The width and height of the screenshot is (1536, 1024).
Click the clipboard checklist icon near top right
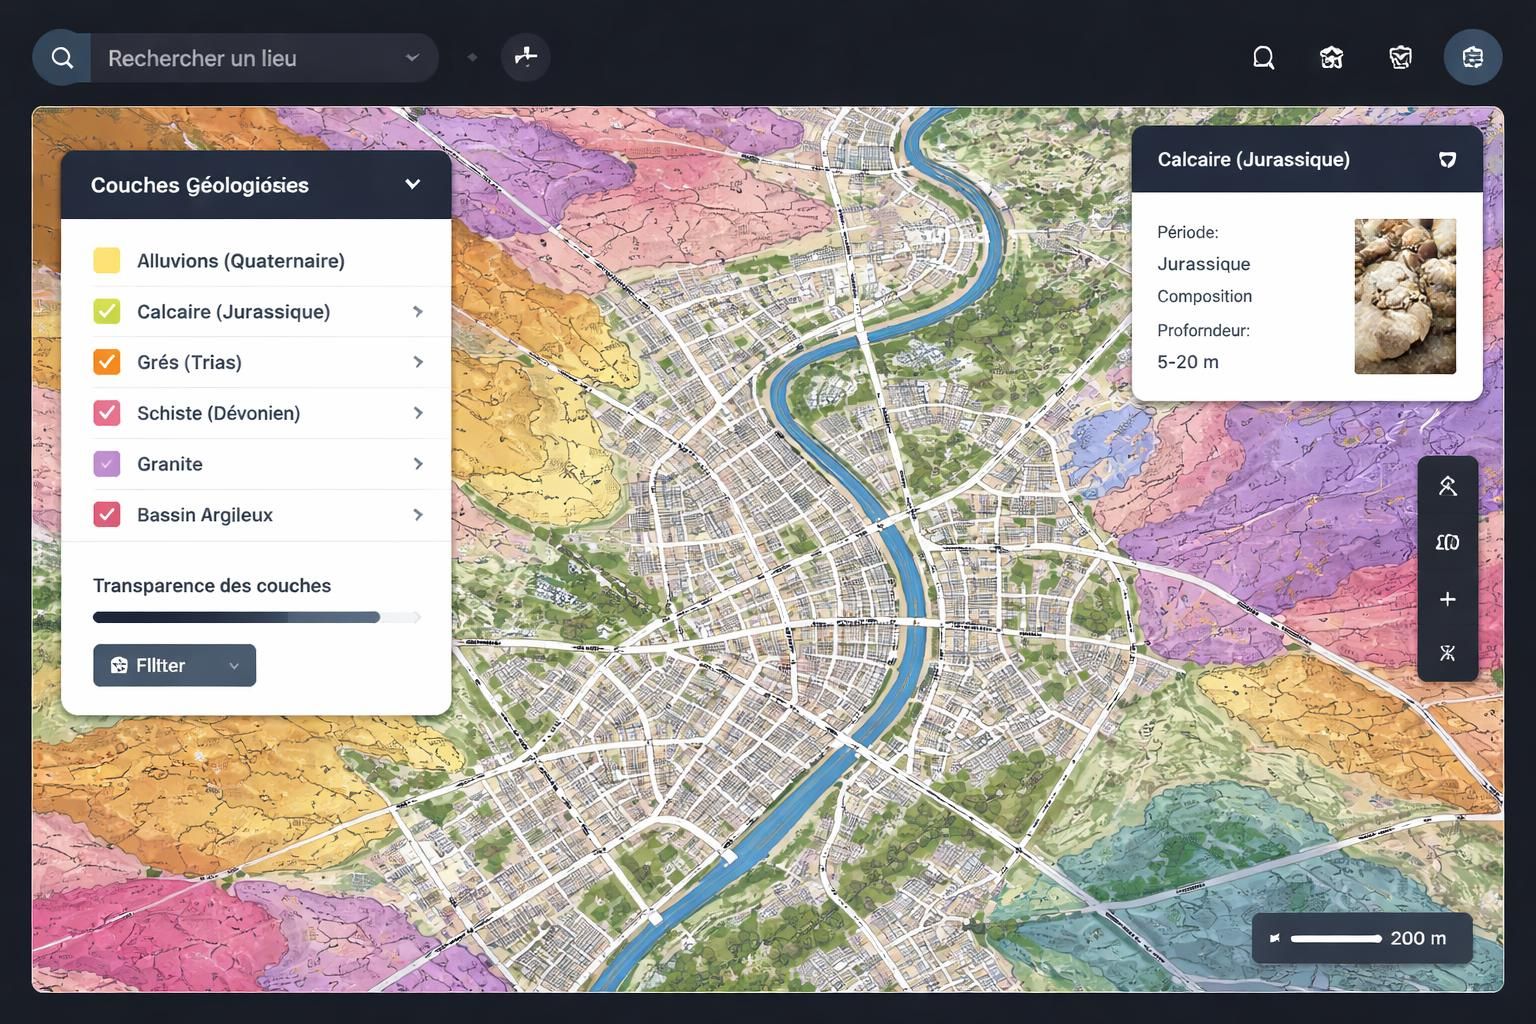click(x=1400, y=57)
